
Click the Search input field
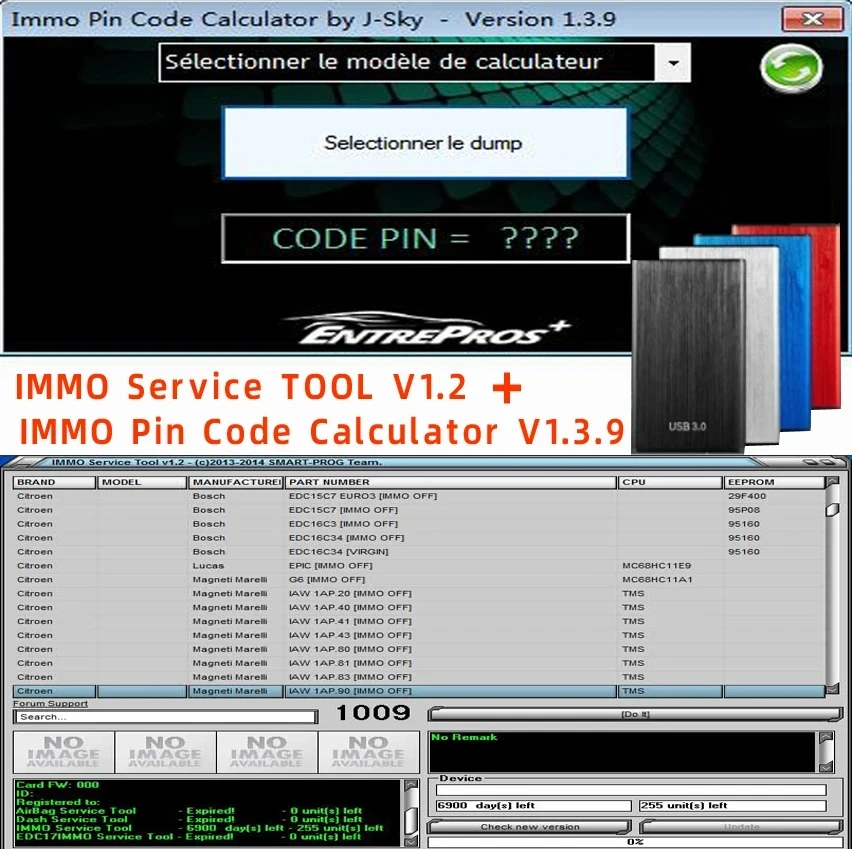[166, 717]
